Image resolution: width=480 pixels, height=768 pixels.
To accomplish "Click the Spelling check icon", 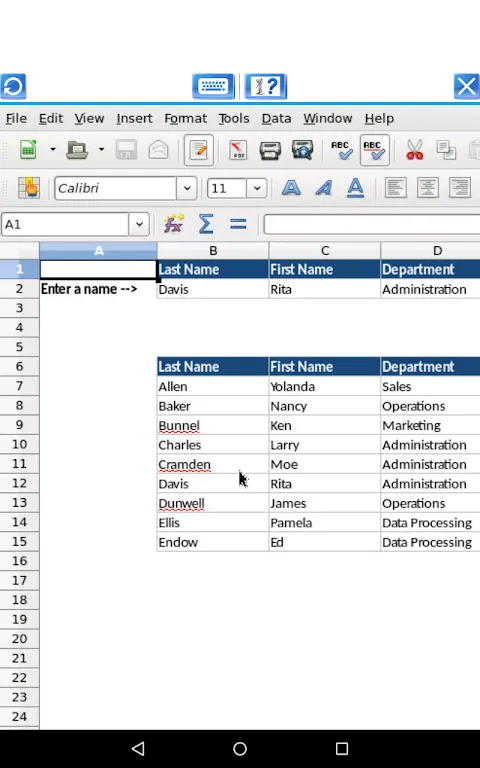I will (341, 150).
